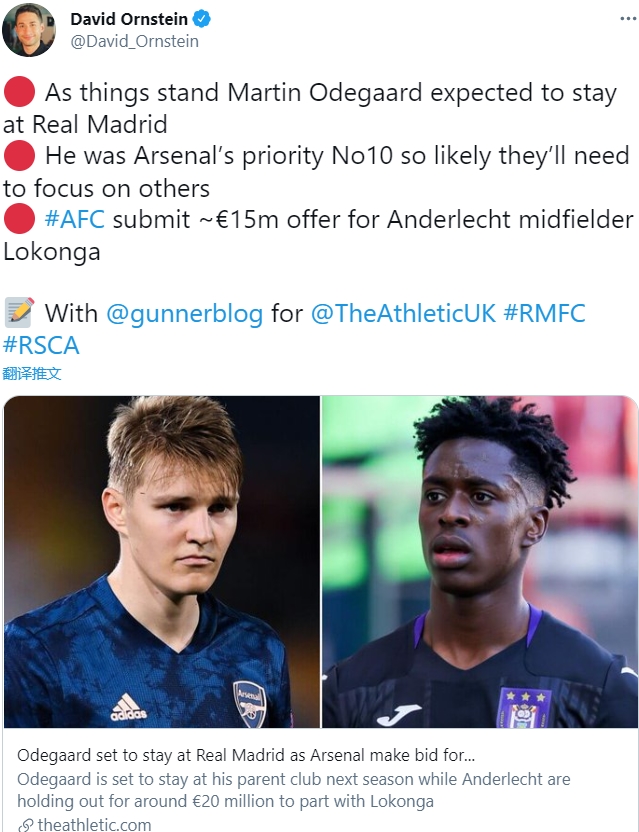Viewport: 639px width, 832px height.
Task: Click the article headline about Odegaard staying
Action: pyautogui.click(x=246, y=755)
